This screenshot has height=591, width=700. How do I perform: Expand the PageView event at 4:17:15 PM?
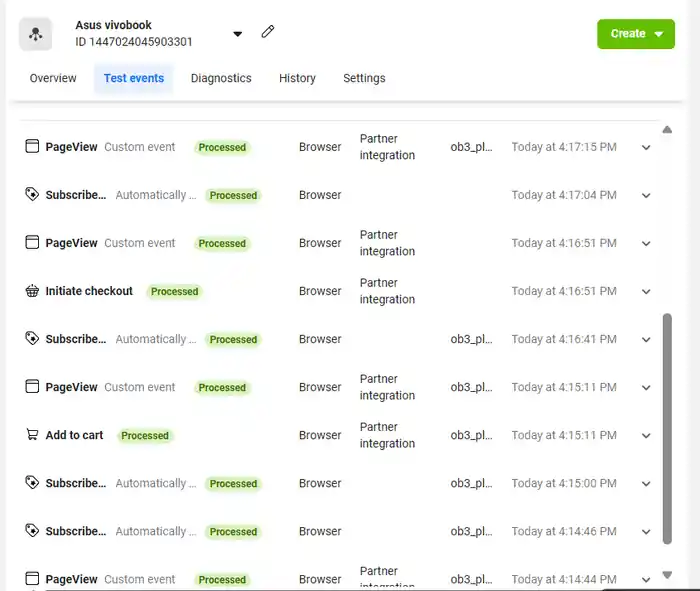(646, 147)
